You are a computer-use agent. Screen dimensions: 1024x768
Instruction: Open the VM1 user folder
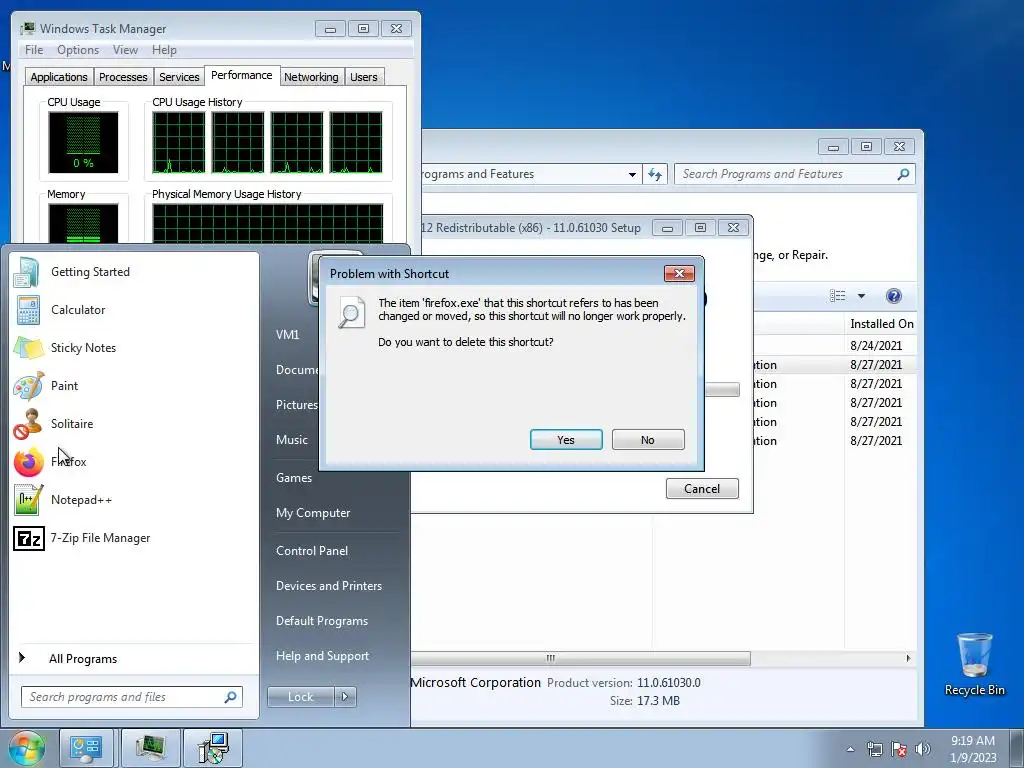[287, 334]
